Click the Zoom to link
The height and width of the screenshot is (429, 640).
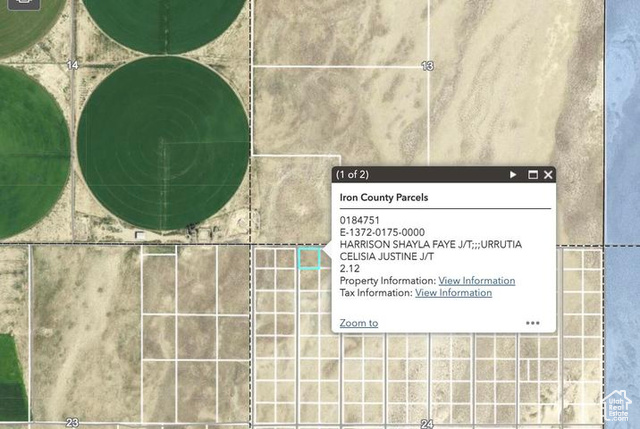(x=358, y=323)
